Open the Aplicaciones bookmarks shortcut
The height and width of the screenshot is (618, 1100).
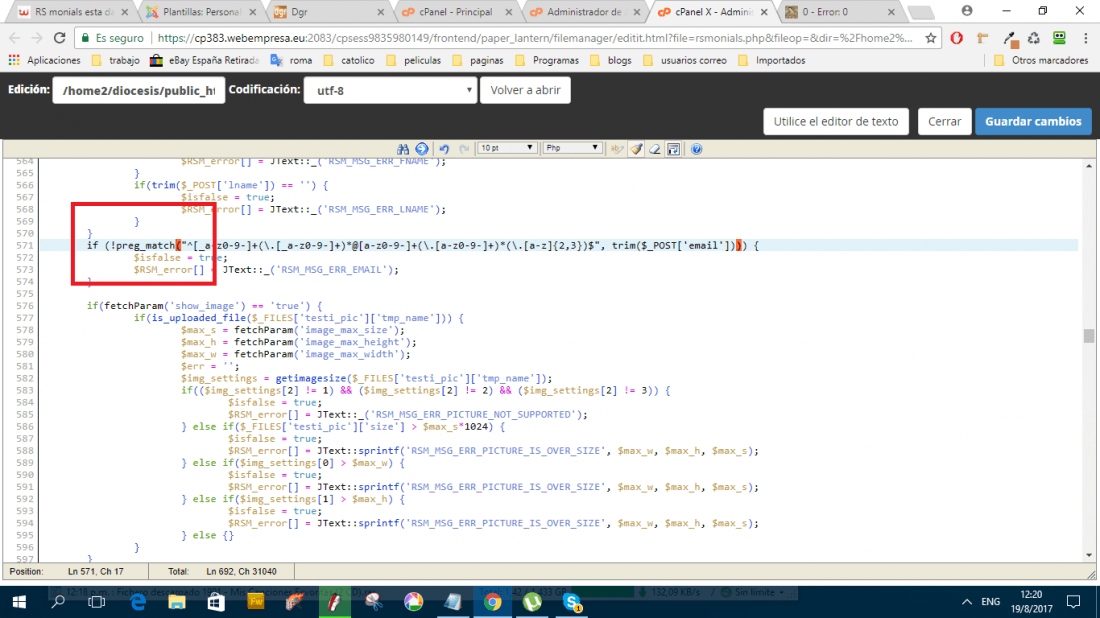[44, 60]
